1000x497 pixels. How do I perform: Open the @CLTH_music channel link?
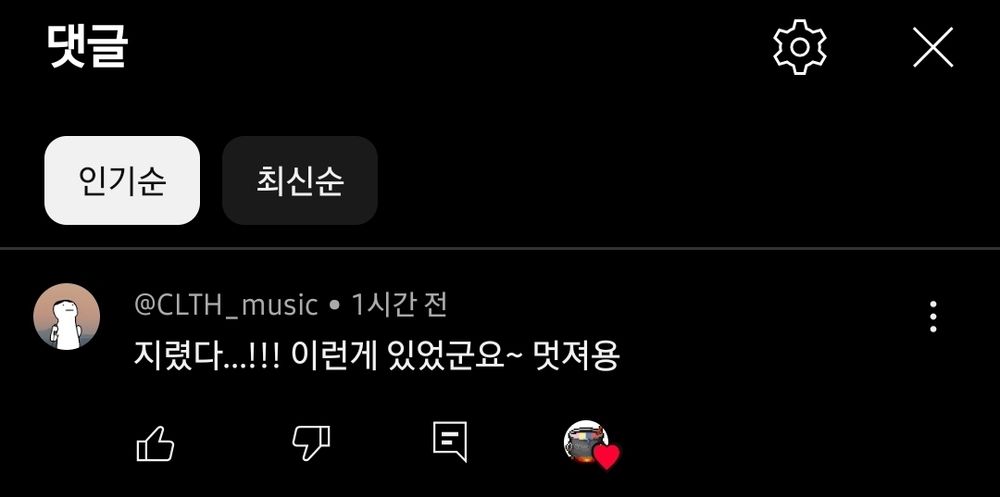(226, 305)
